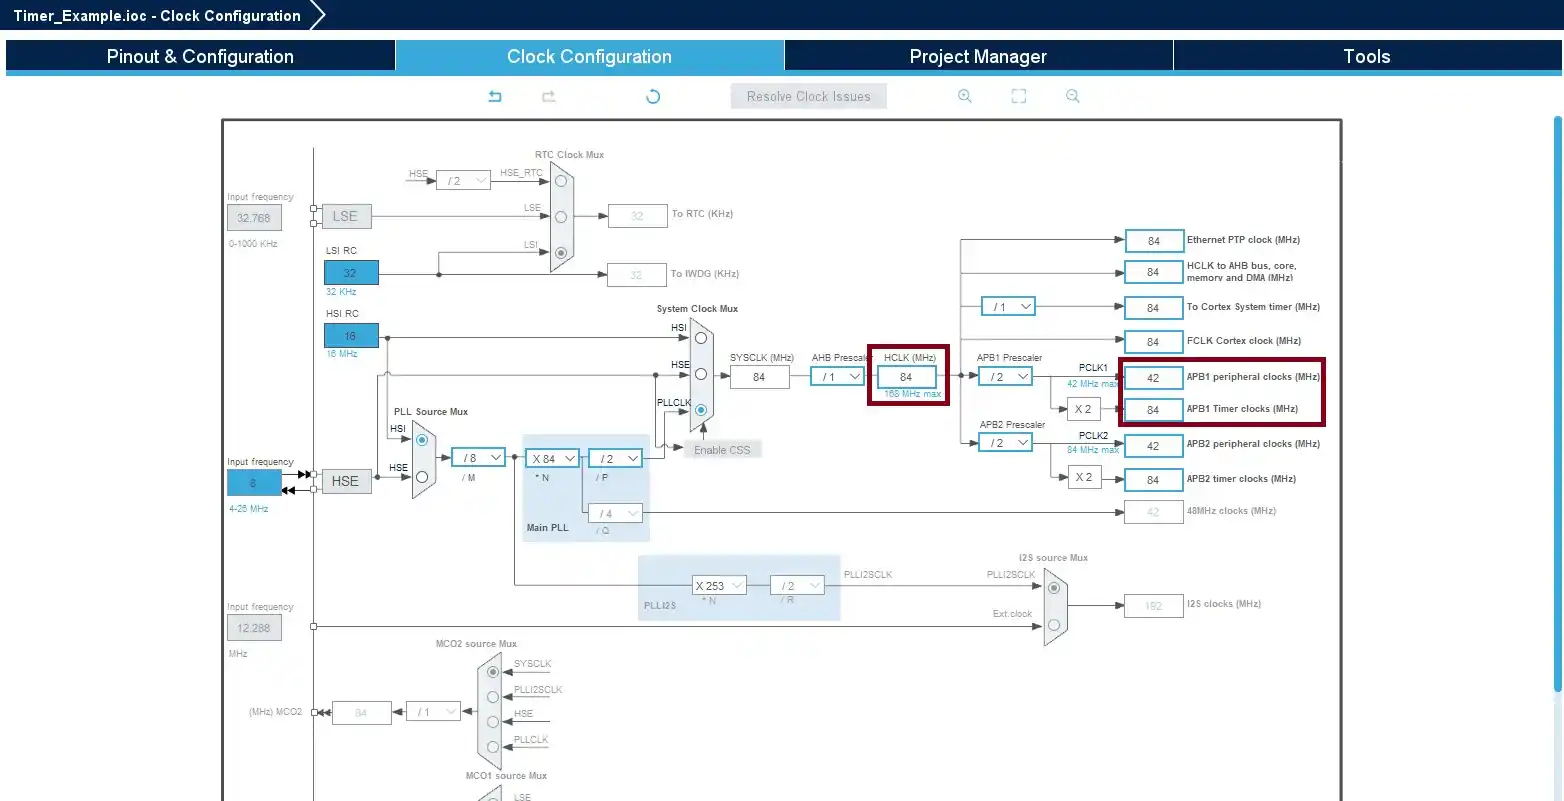Select Ext.clock in I2S source Mux
Screen dimensions: 1564x801
(1054, 625)
